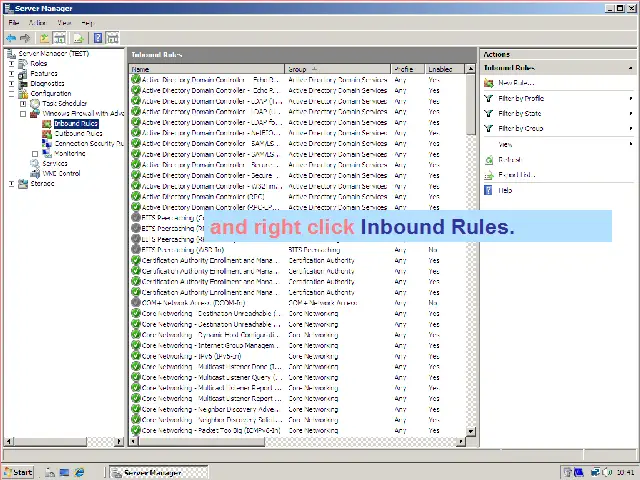640x480 pixels.
Task: Click the Back arrow in the toolbar
Action: coord(11,38)
